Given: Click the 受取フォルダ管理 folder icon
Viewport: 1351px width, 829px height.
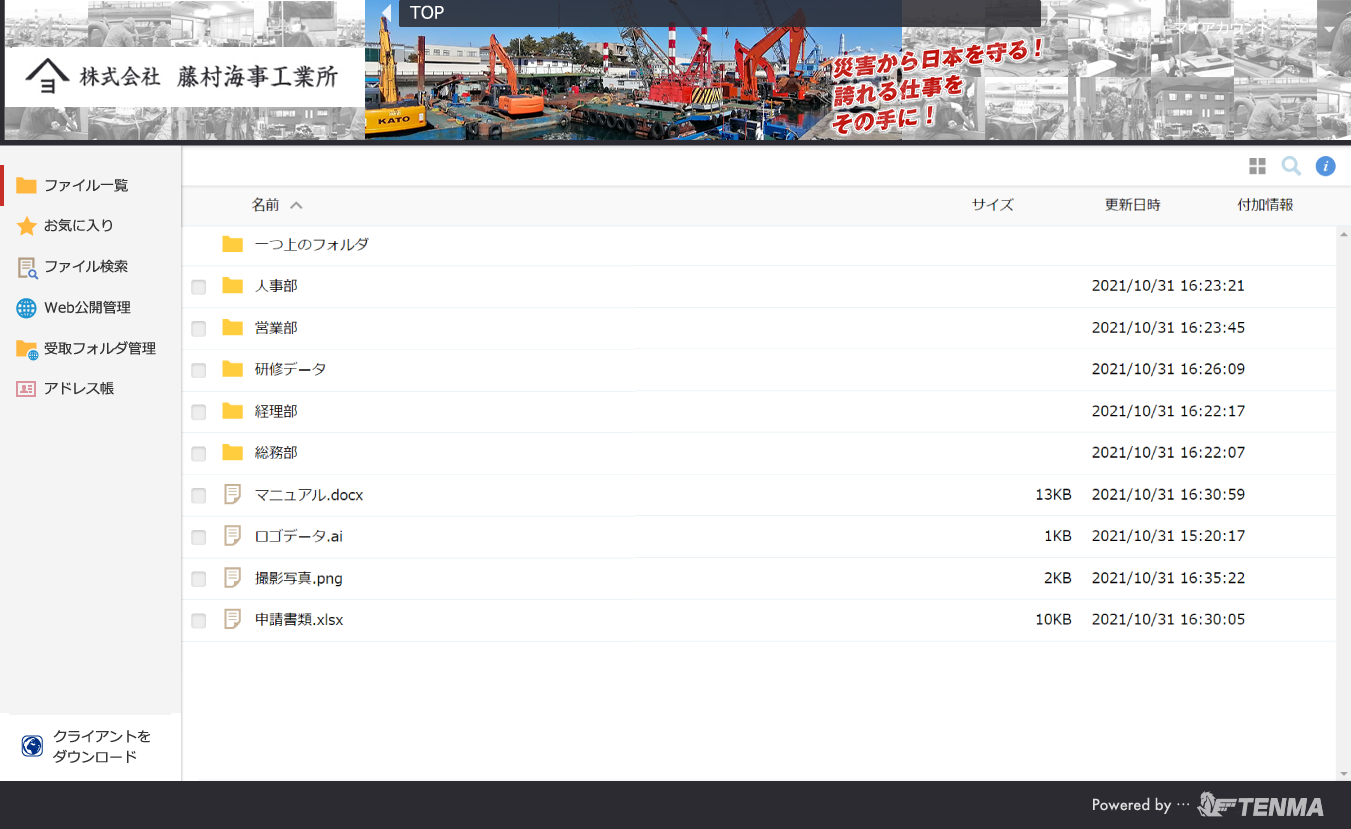Looking at the screenshot, I should (x=26, y=349).
